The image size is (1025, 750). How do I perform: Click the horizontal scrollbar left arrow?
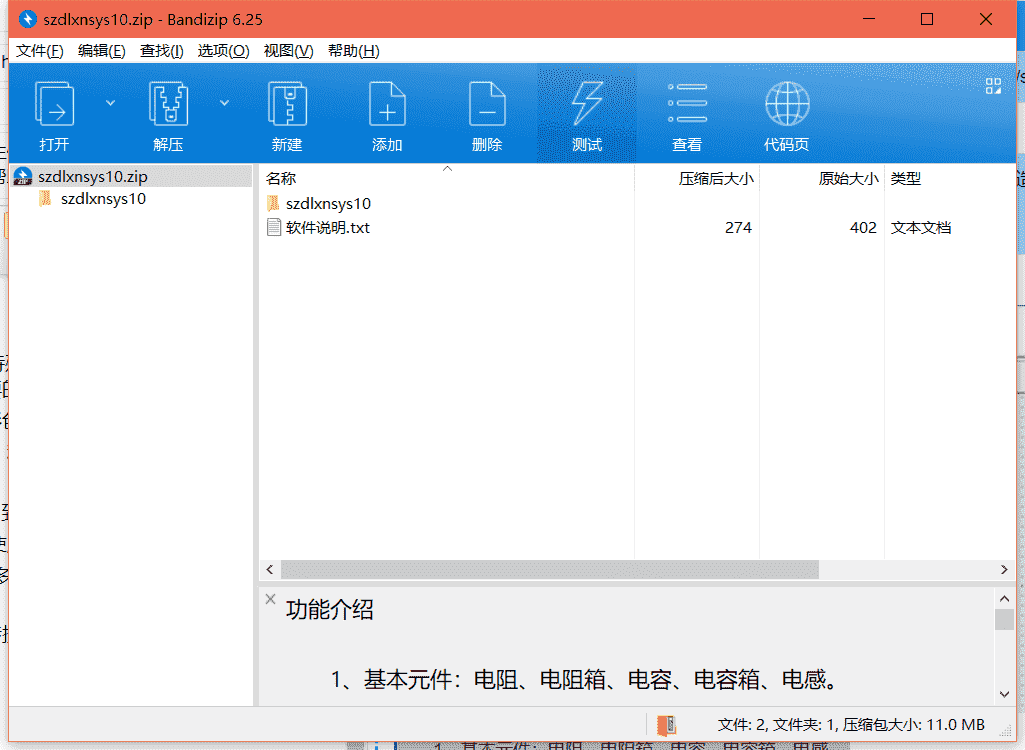point(270,570)
